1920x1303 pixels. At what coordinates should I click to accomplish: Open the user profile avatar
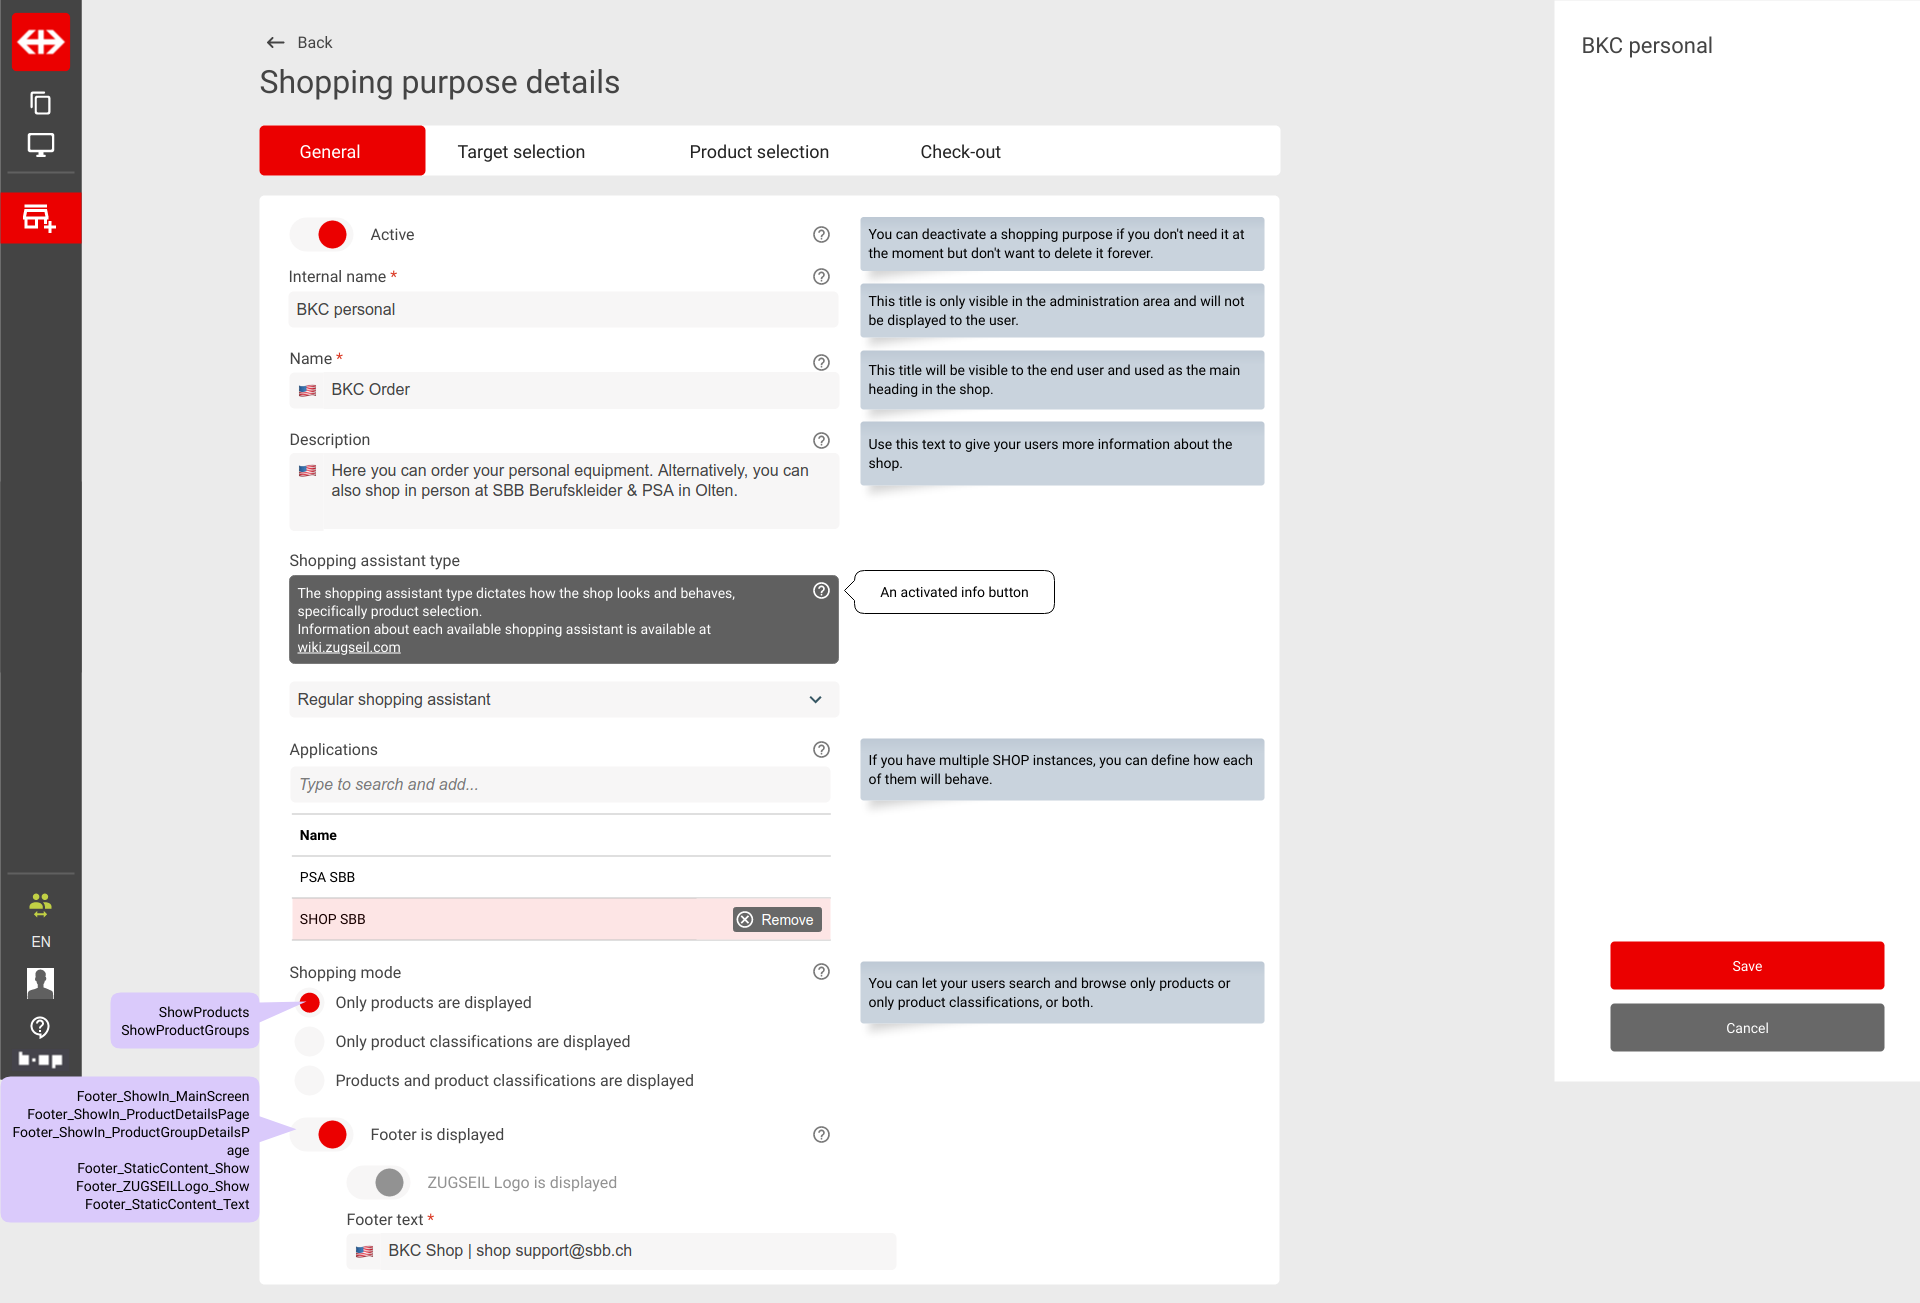40,983
